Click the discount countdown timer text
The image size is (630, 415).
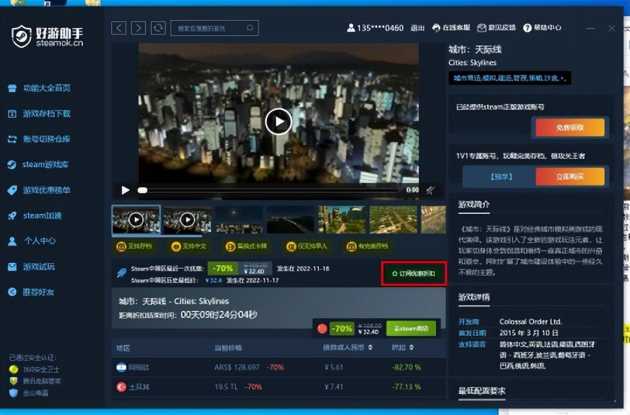(x=219, y=315)
